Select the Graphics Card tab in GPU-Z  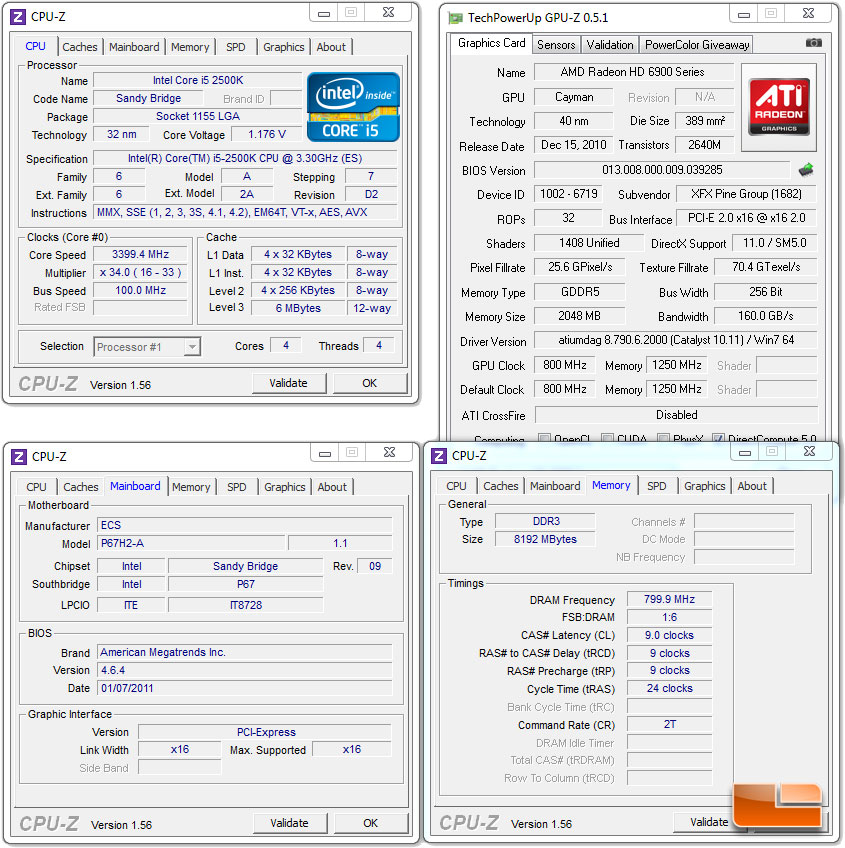click(x=491, y=43)
